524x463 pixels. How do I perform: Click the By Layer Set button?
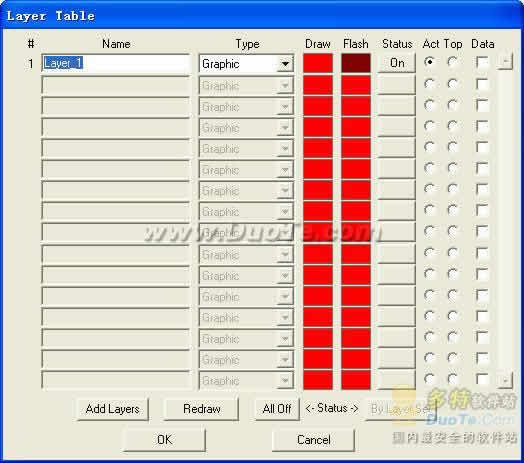[401, 409]
